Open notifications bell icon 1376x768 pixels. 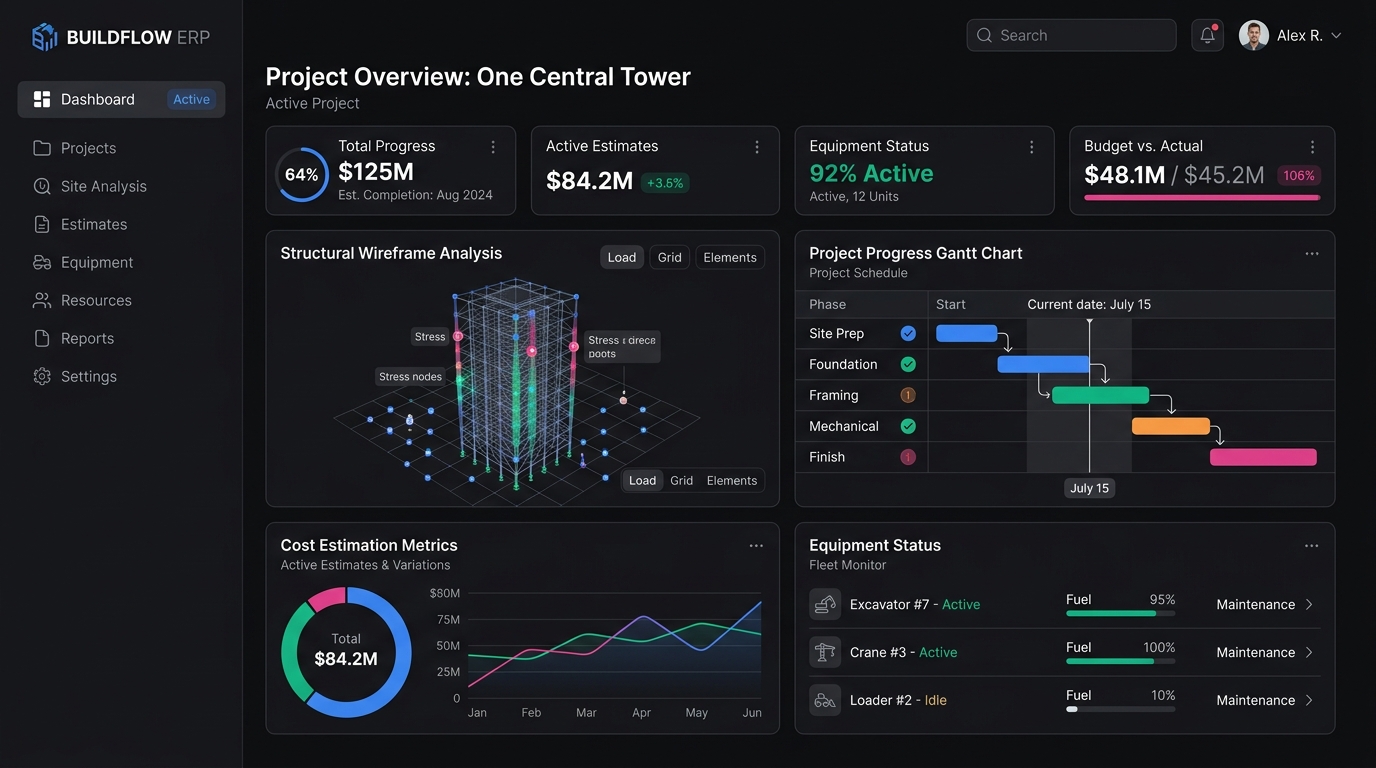click(x=1208, y=35)
